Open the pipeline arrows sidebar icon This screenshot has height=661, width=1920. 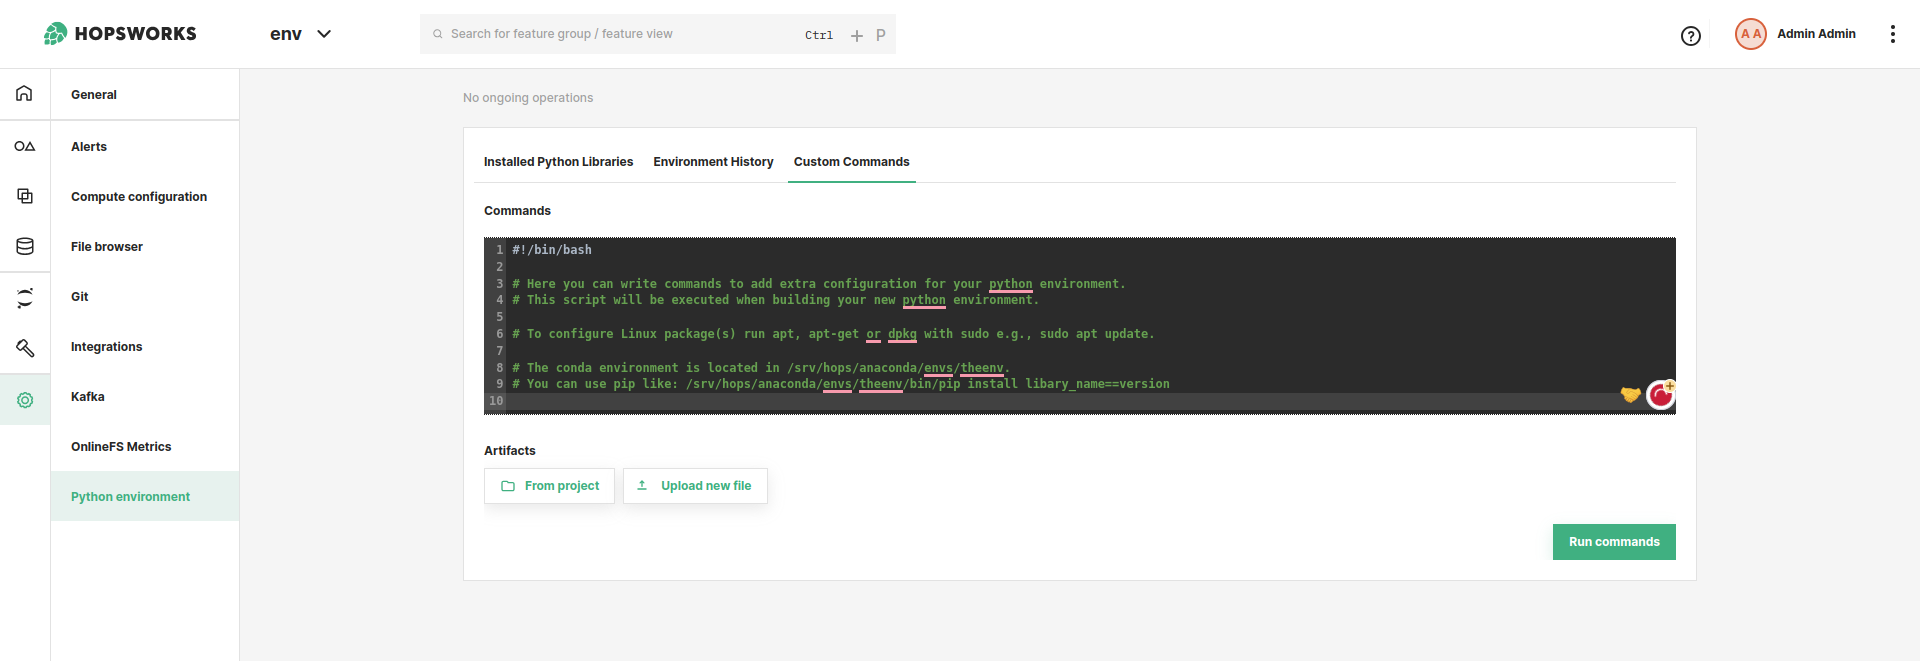[x=25, y=298]
